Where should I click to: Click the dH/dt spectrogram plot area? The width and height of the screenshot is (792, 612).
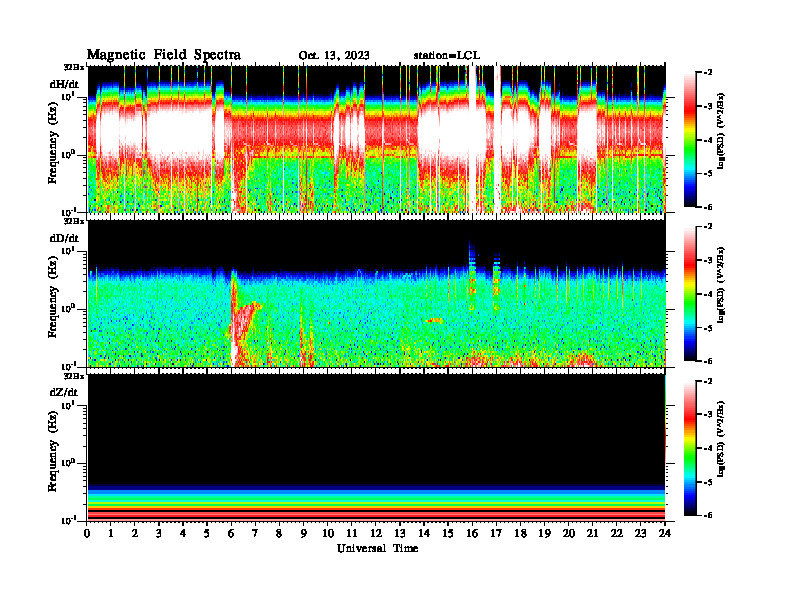coord(376,139)
